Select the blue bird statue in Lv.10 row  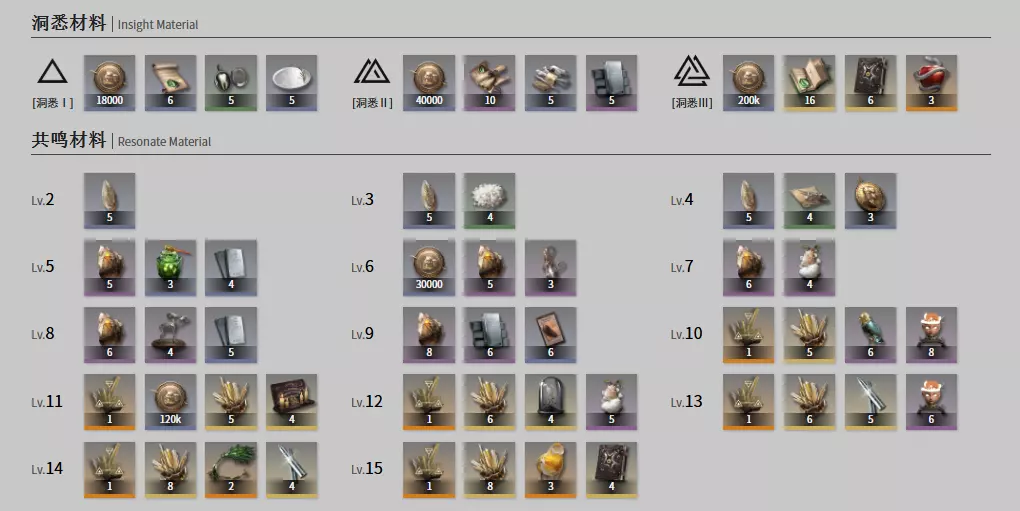click(x=870, y=335)
